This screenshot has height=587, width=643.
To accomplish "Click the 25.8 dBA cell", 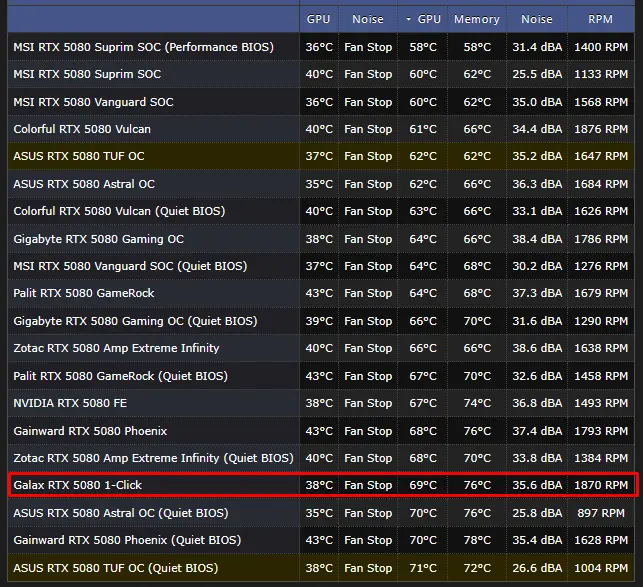I will pos(537,513).
